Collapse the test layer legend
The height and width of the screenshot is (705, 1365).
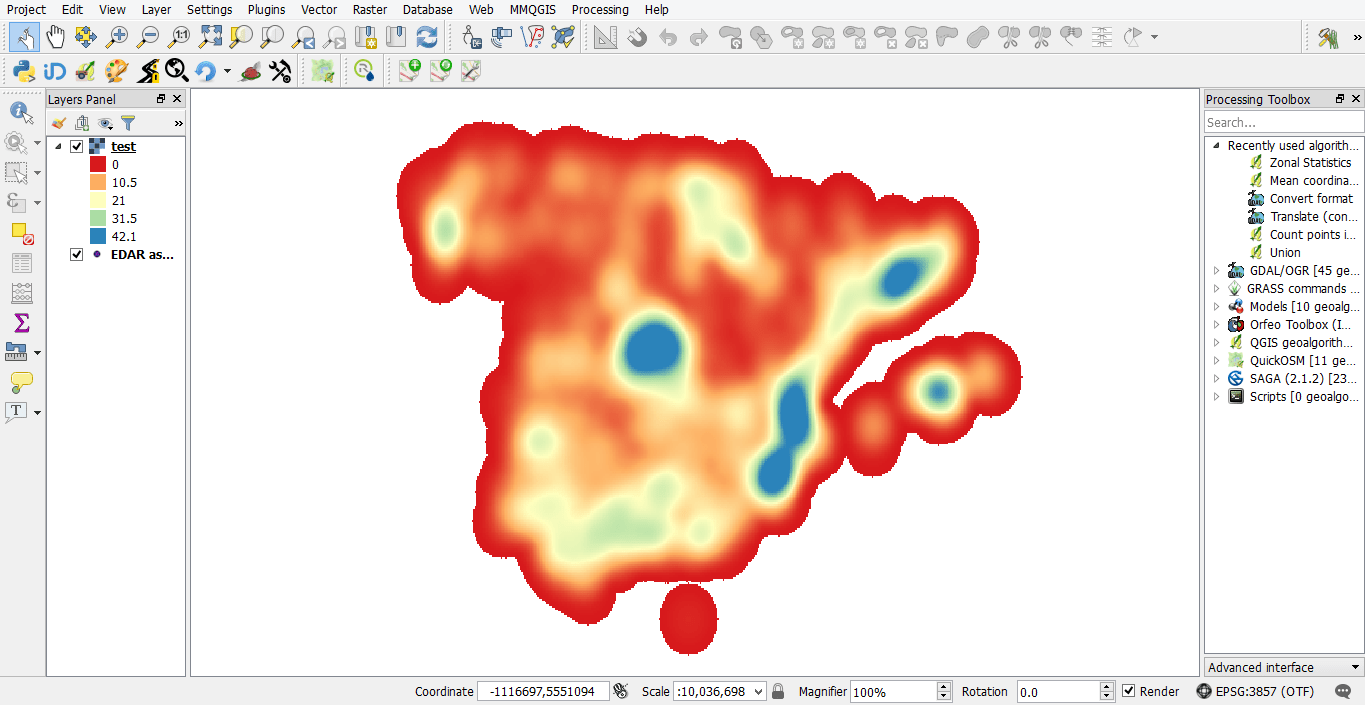coord(58,146)
